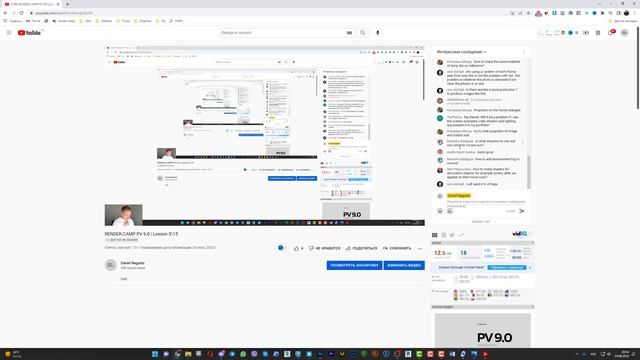
Task: Click the video player area
Action: click(264, 136)
